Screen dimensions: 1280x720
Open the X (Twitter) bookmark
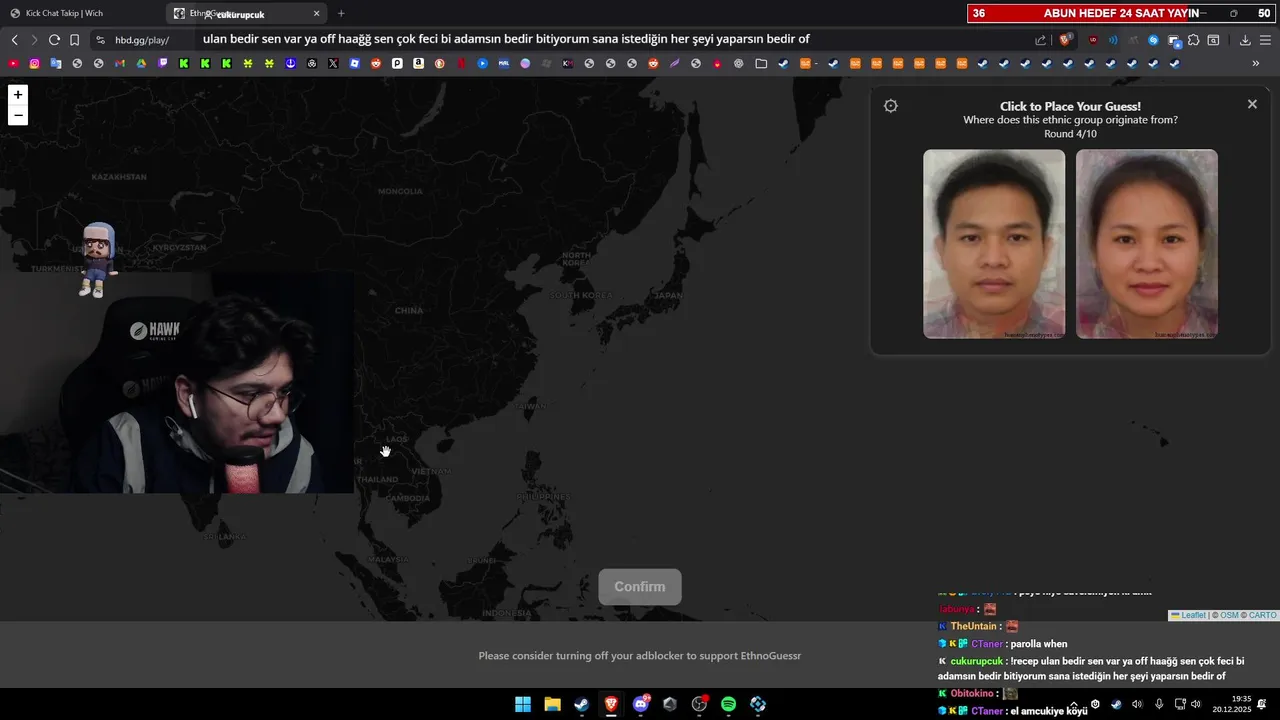coord(333,63)
